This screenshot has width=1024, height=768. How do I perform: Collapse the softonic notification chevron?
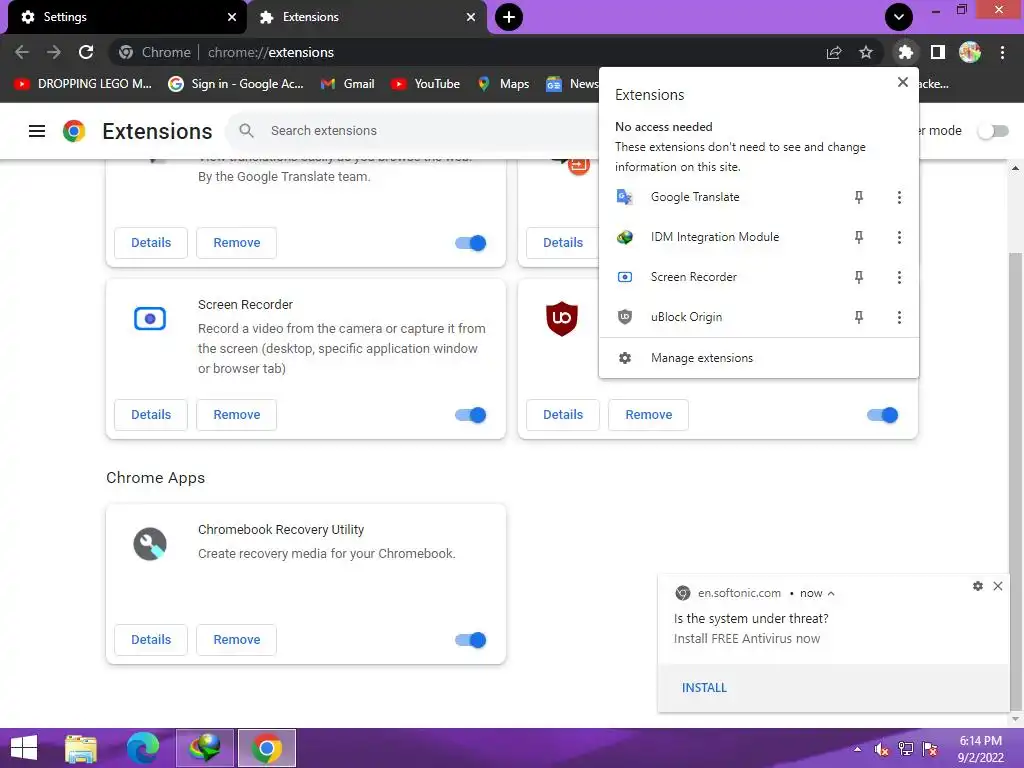[x=831, y=594]
